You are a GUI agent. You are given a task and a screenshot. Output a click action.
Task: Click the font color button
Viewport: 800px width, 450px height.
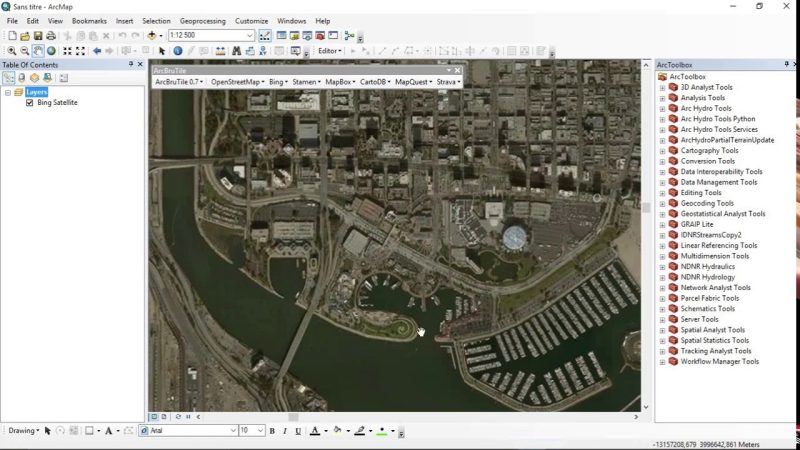[x=315, y=431]
